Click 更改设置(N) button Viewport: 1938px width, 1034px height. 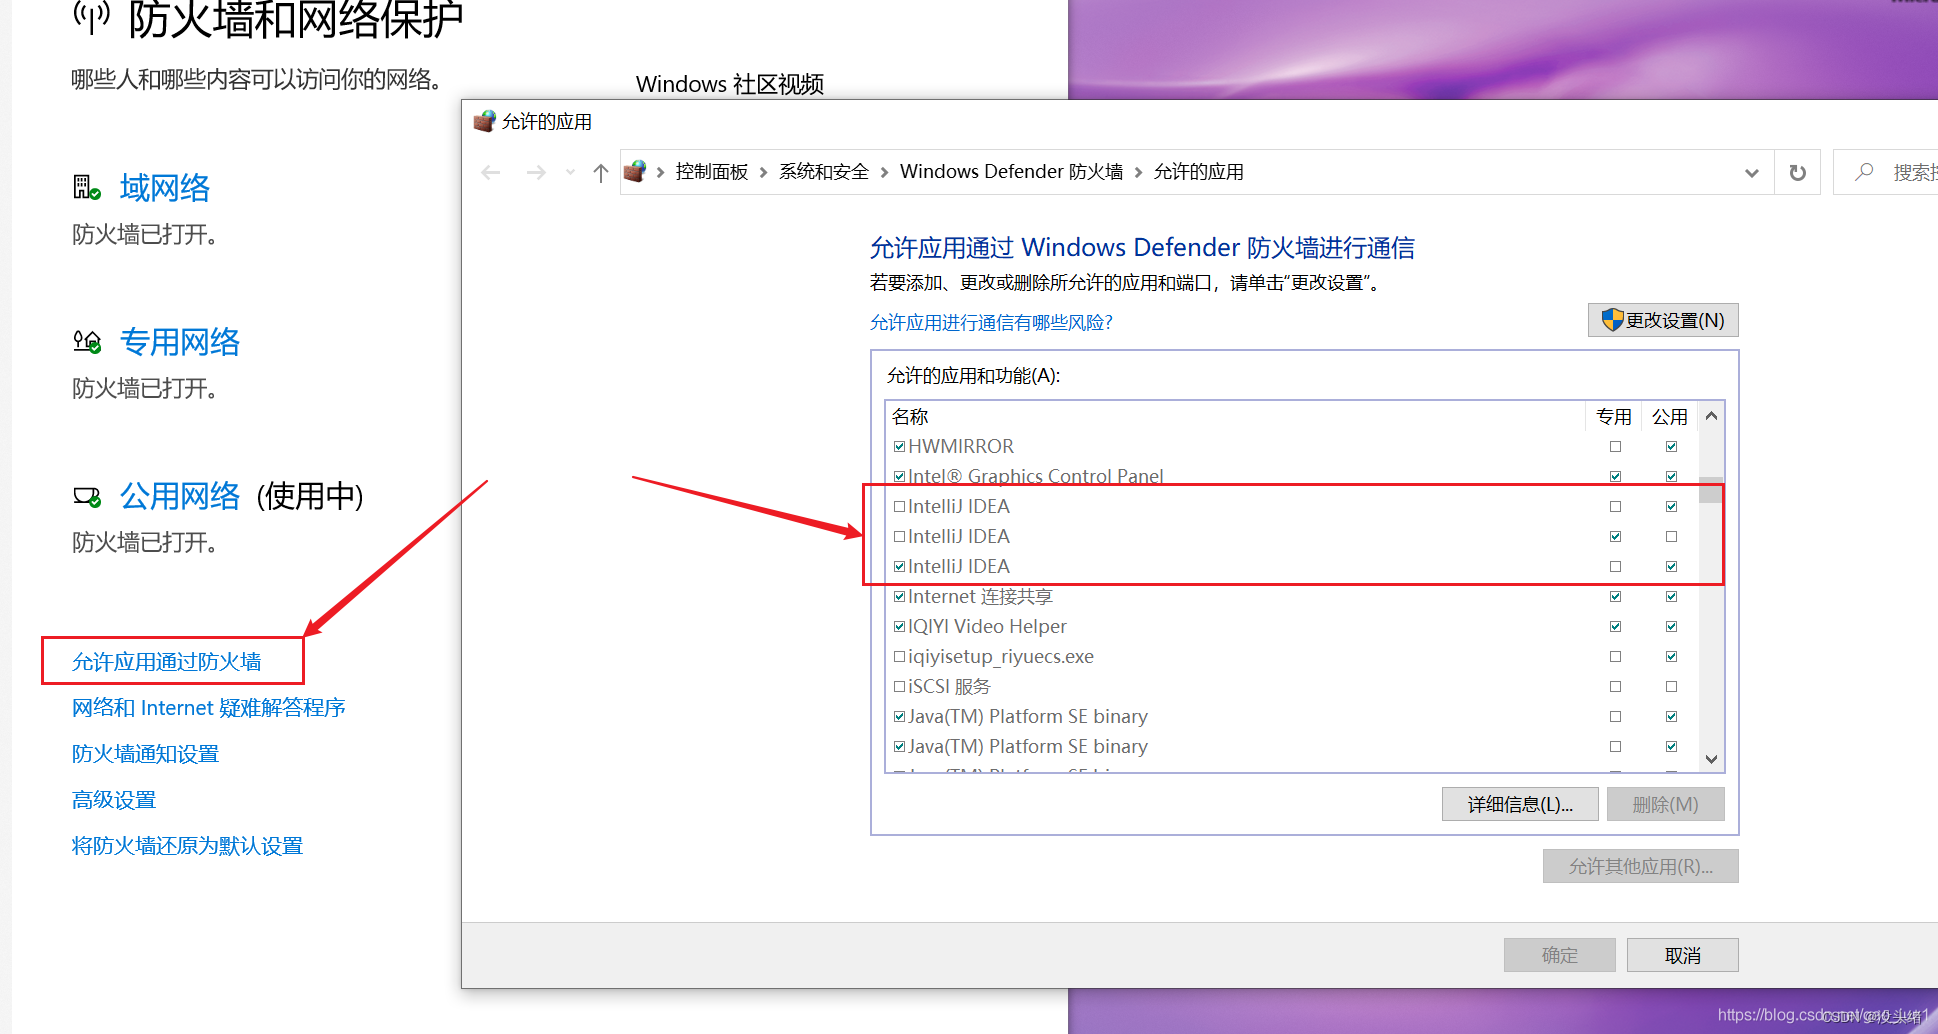(1663, 320)
